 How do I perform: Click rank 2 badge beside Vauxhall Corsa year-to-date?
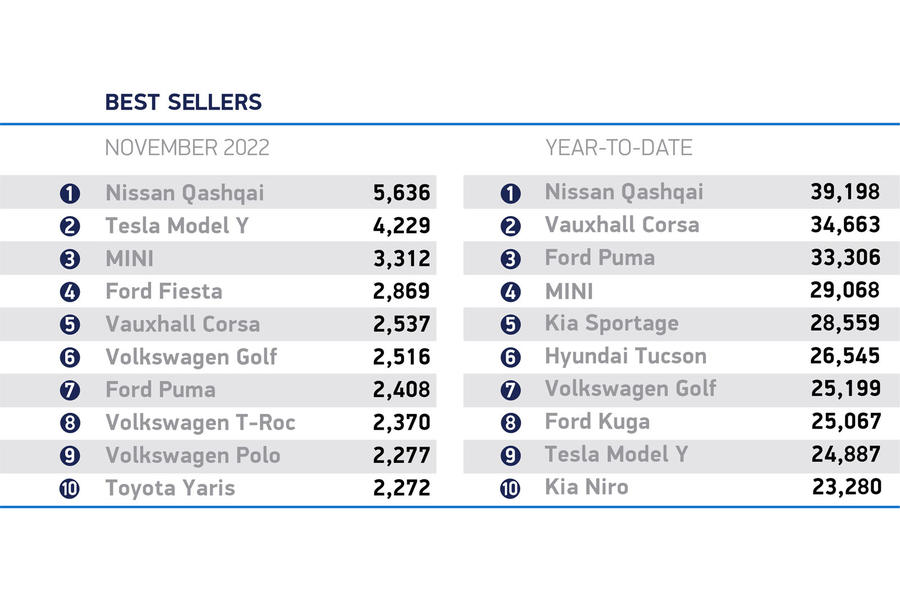point(510,226)
